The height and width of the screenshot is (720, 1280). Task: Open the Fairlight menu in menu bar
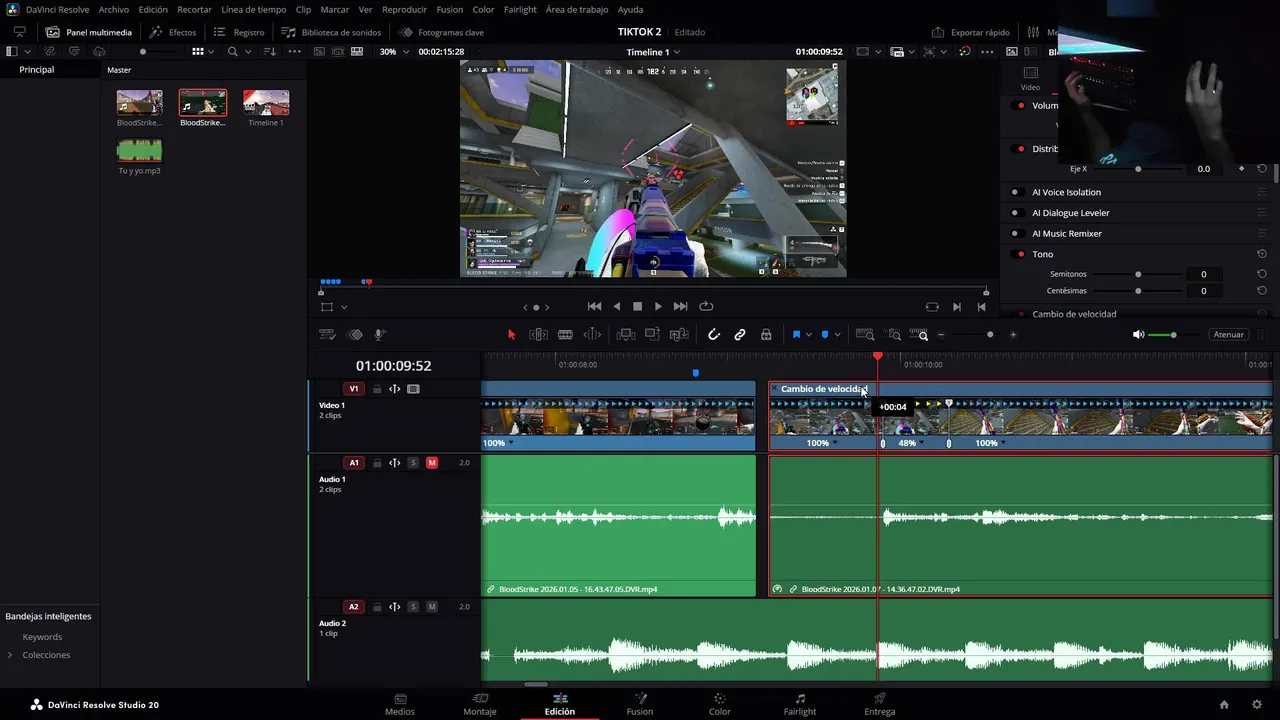(520, 9)
